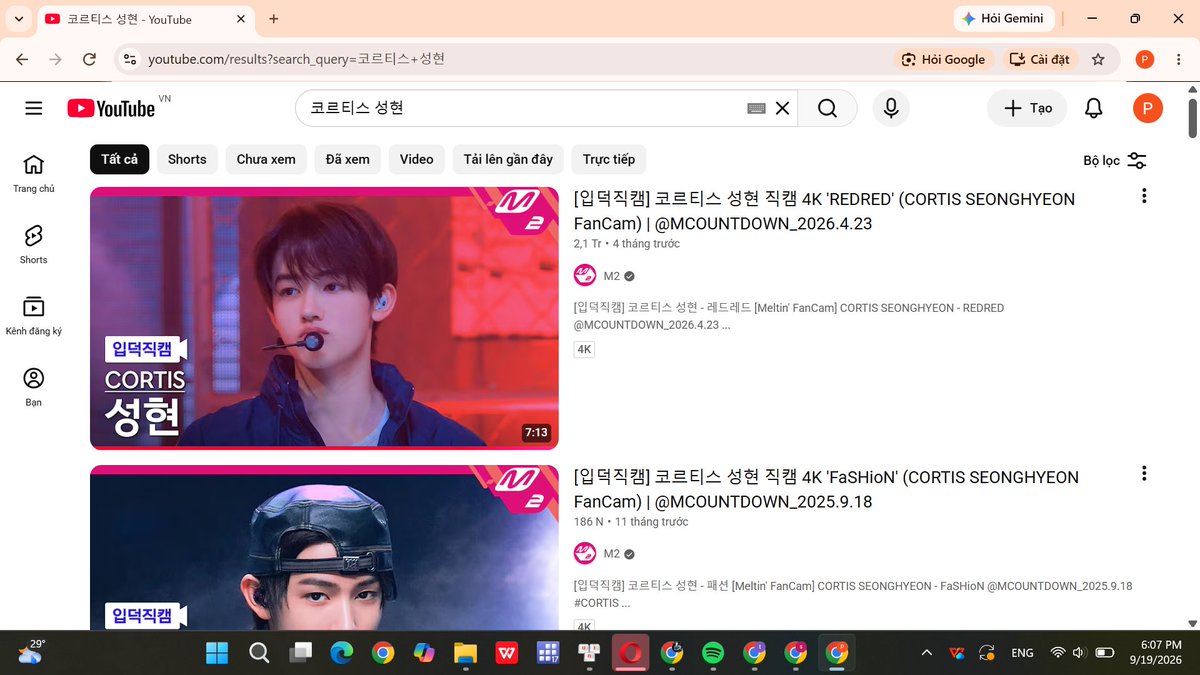Open YouTube account avatar menu
Image resolution: width=1200 pixels, height=675 pixels.
[1147, 108]
